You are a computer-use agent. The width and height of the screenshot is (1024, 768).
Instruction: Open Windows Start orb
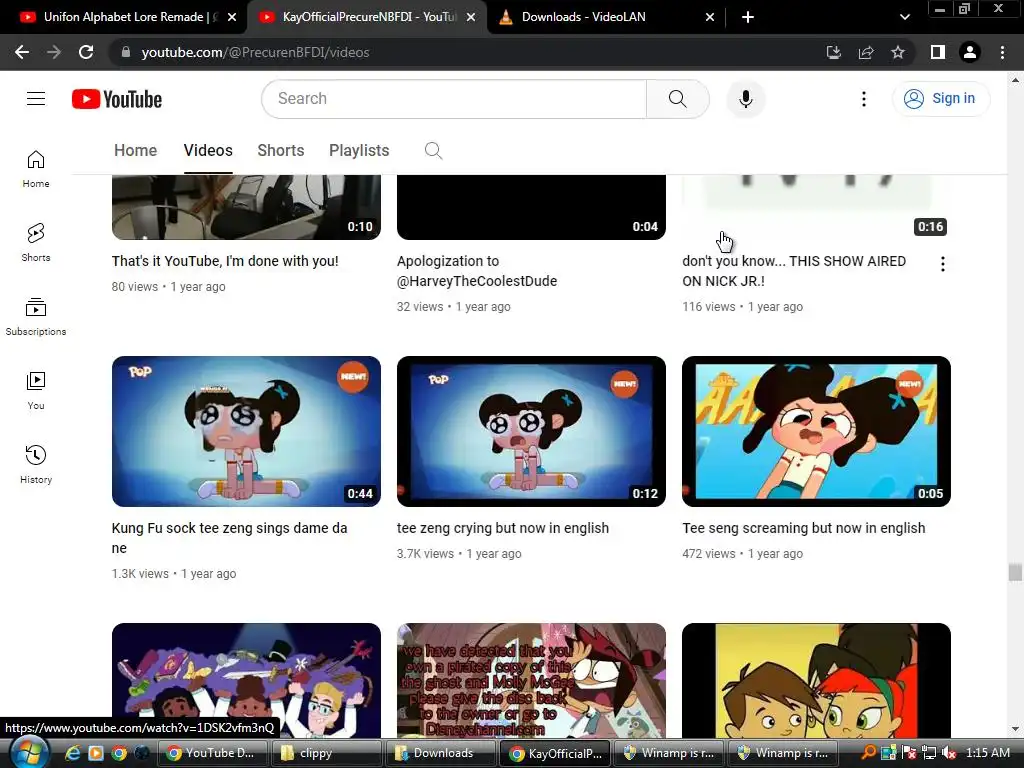[x=28, y=753]
